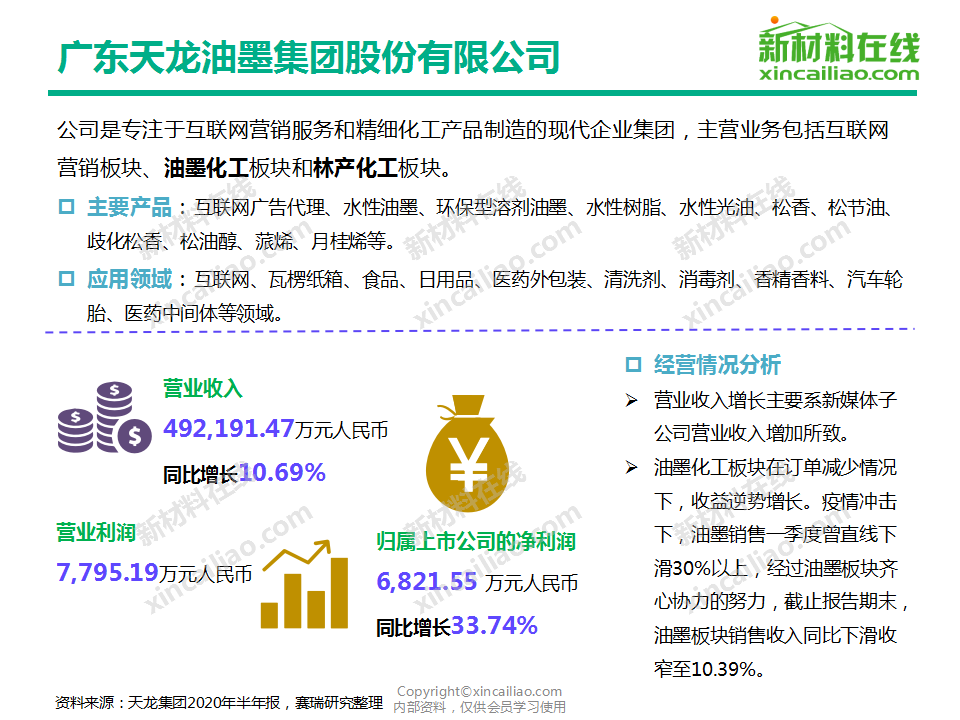Click the growth figure 10.69%
The height and width of the screenshot is (720, 960).
[282, 473]
